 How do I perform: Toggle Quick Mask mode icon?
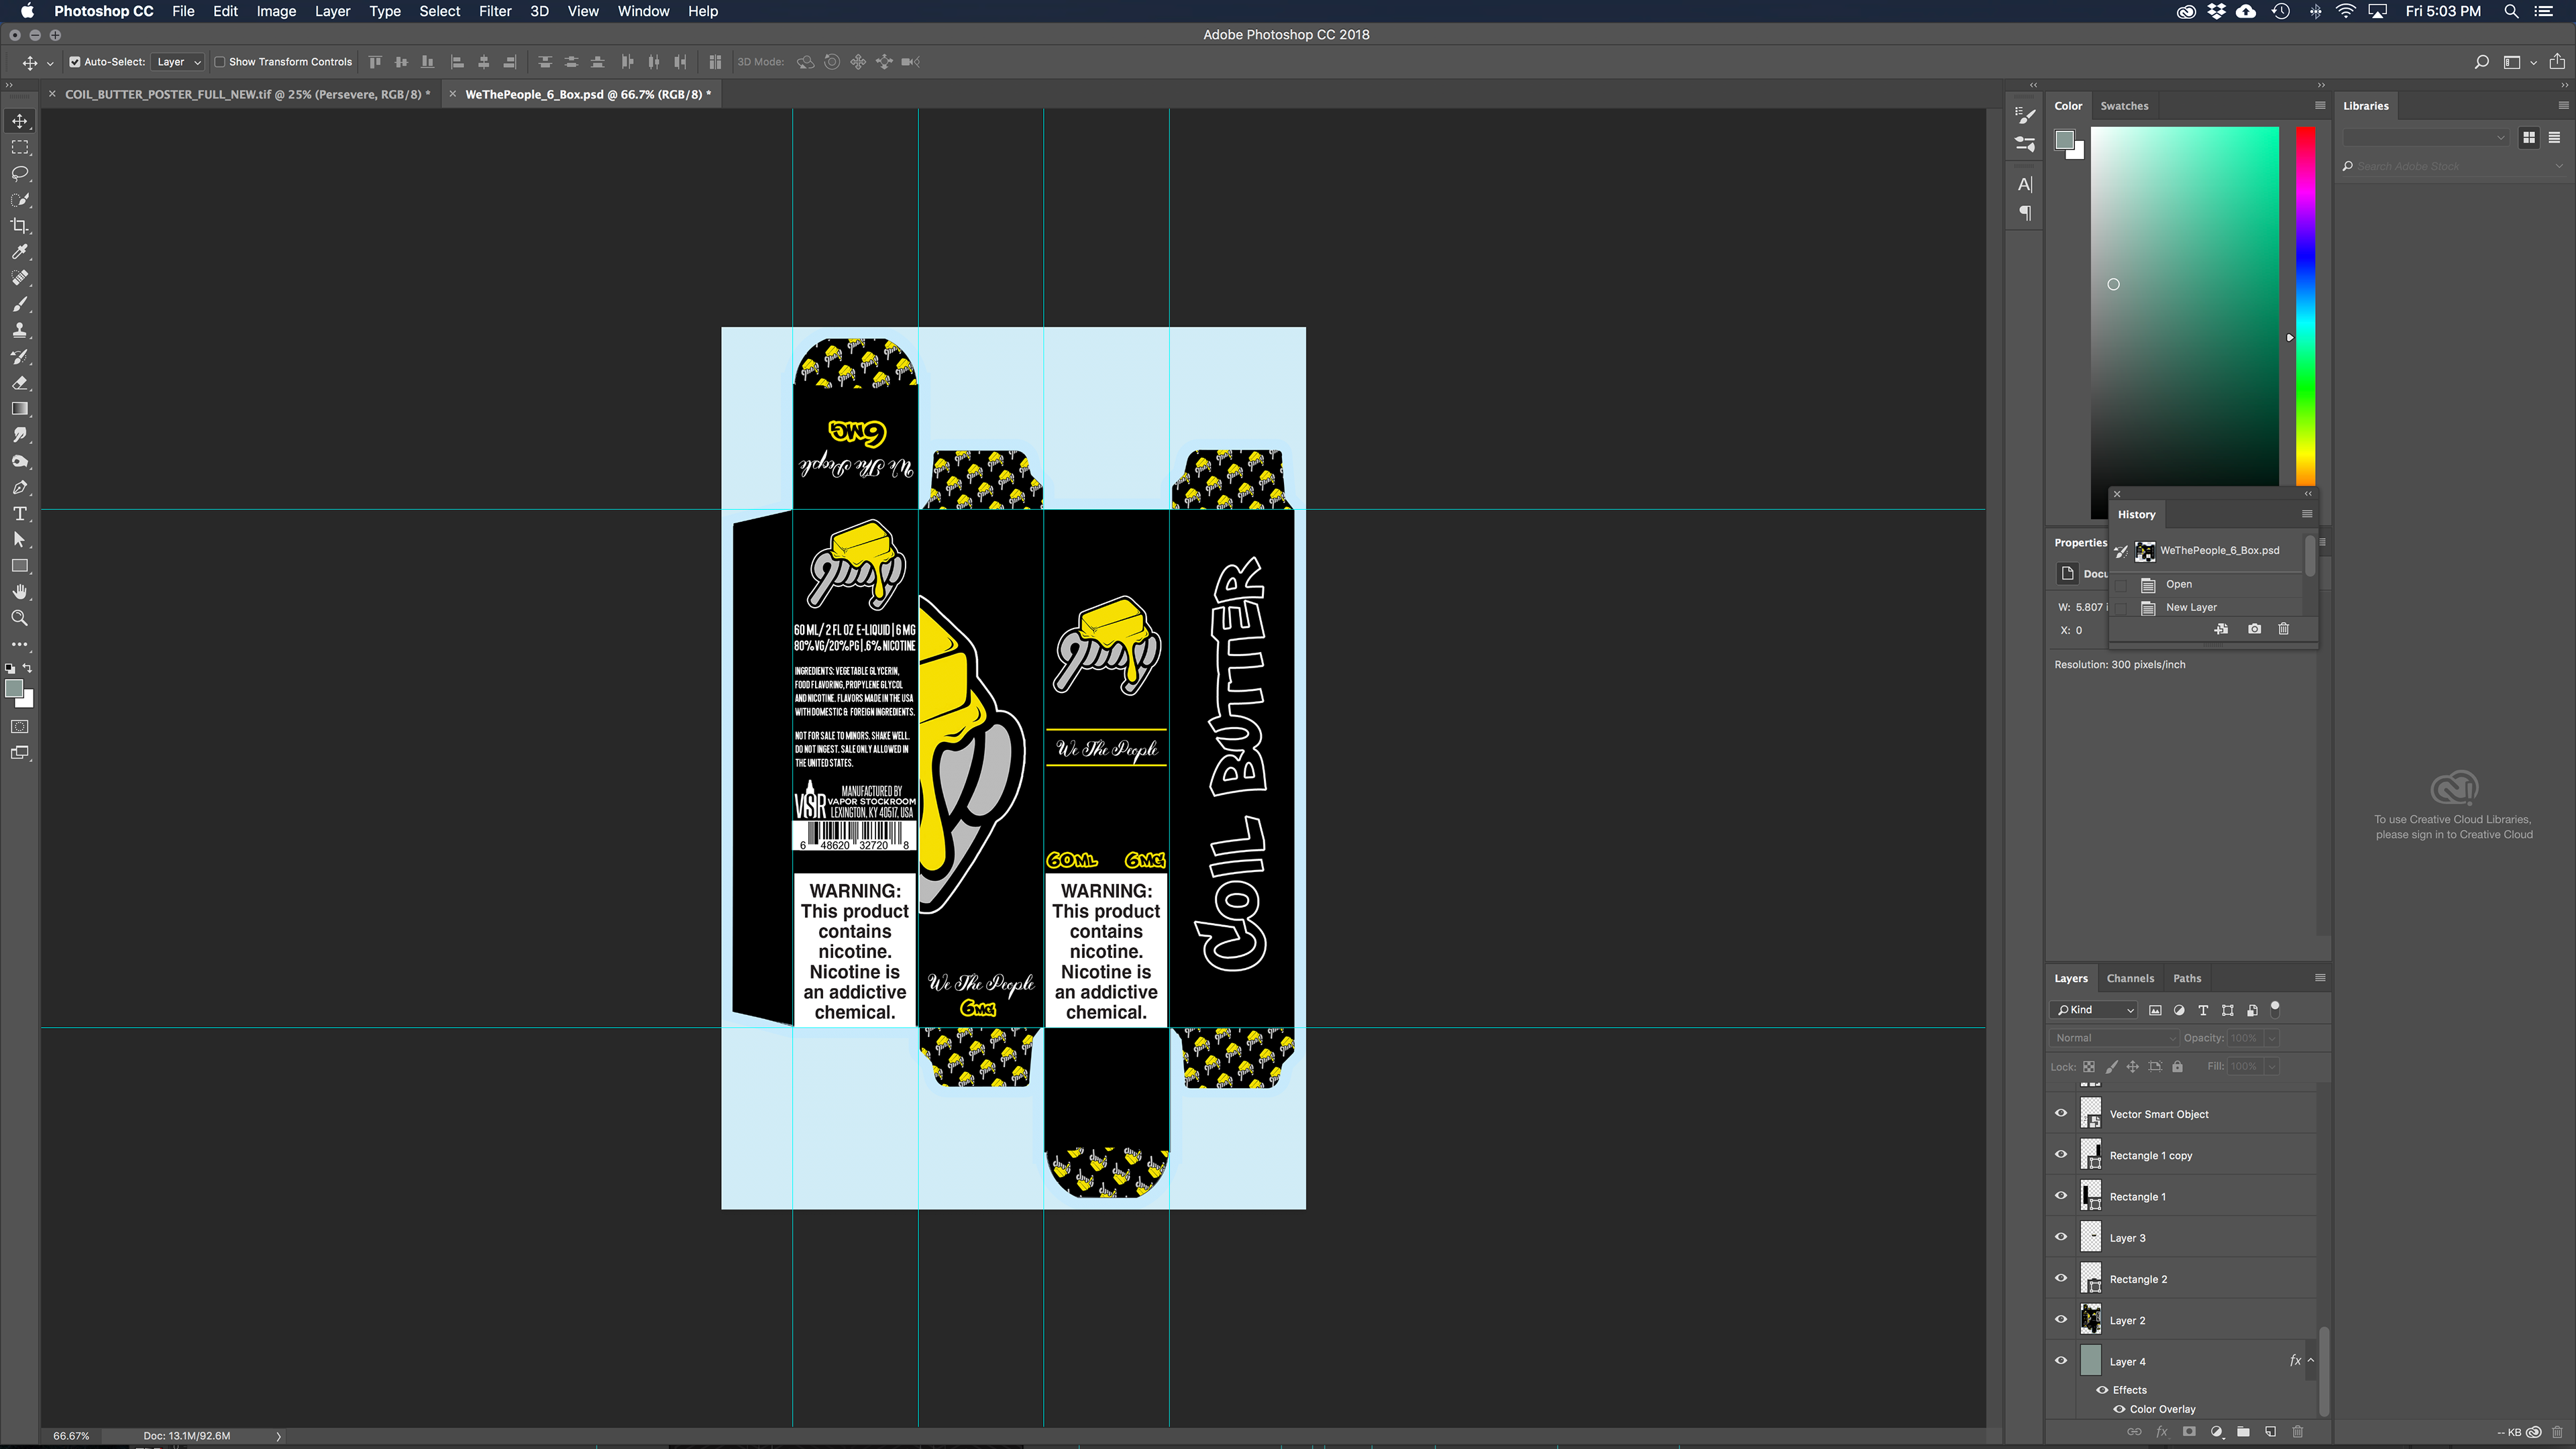click(x=20, y=727)
